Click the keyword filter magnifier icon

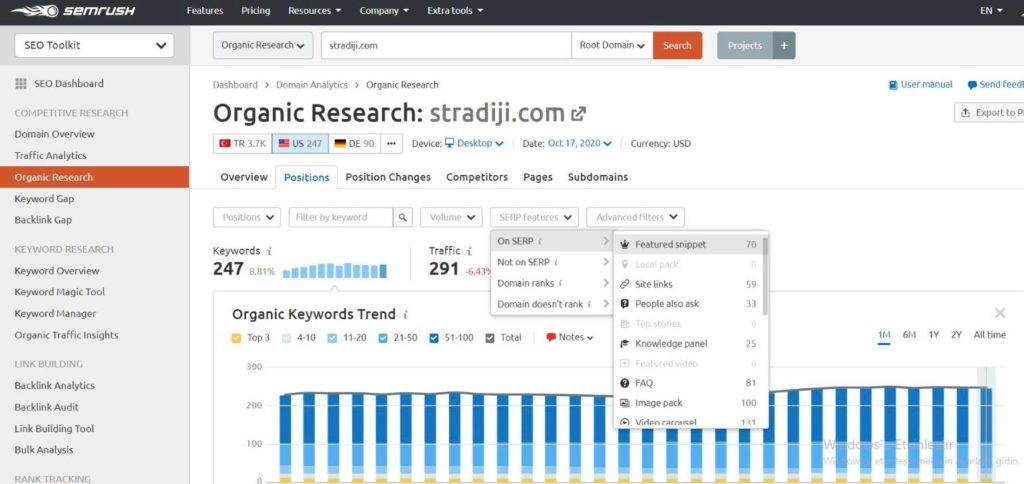403,218
